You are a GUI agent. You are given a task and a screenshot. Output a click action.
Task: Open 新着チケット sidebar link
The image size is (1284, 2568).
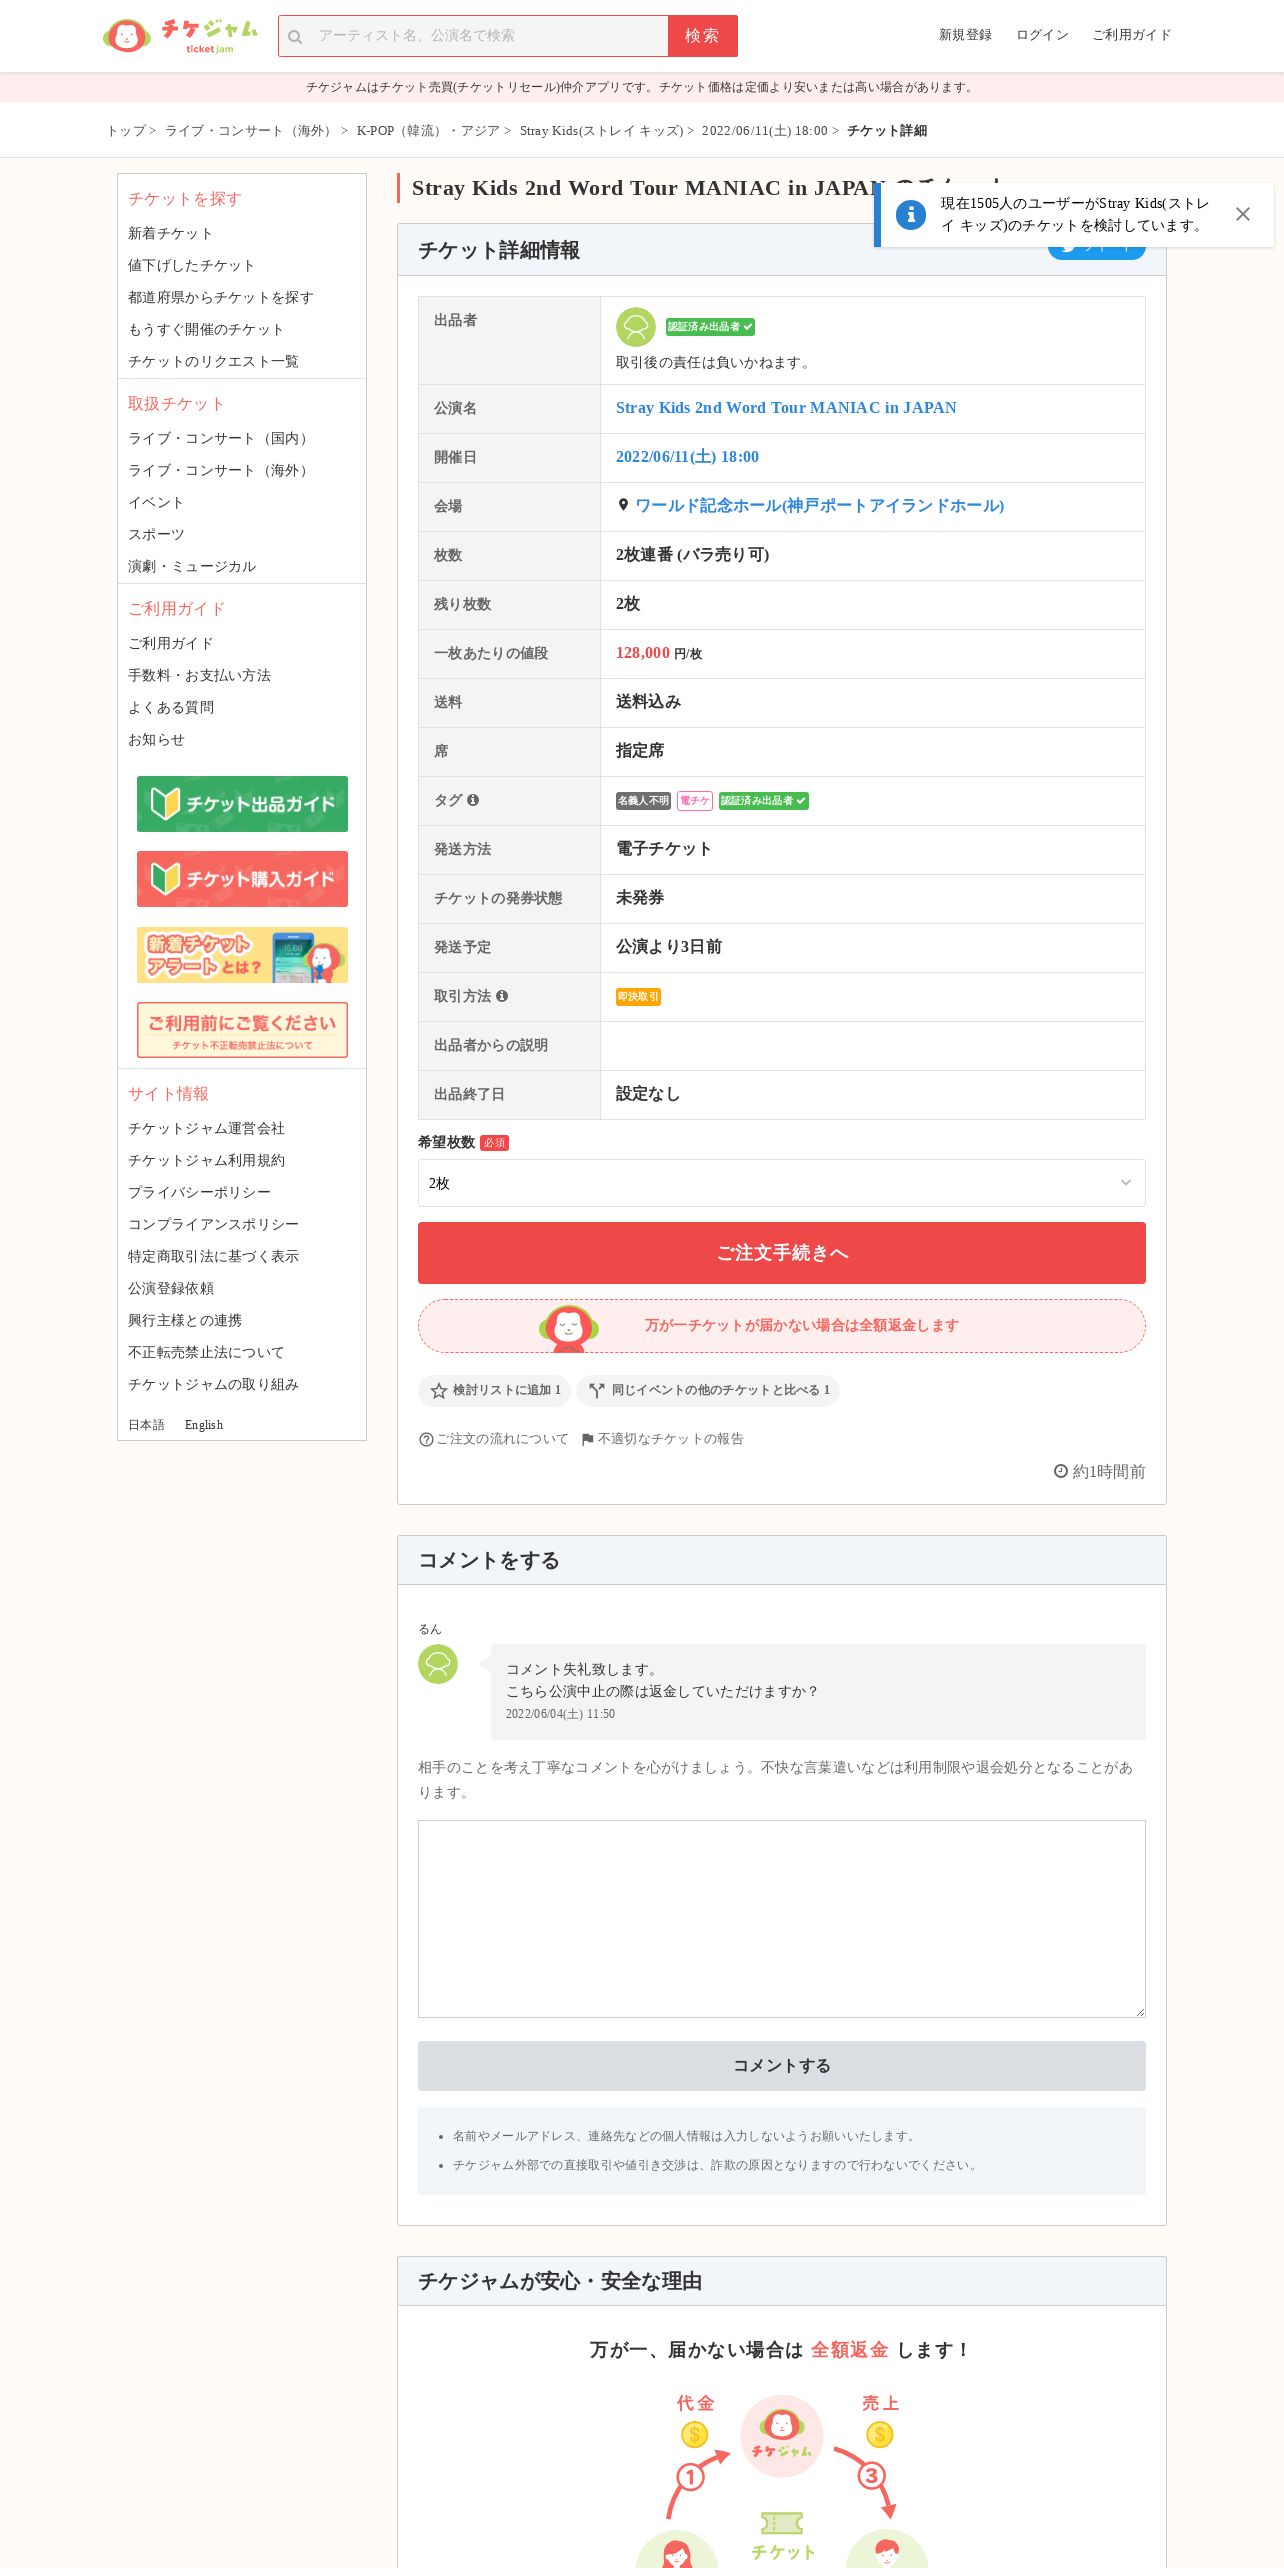(170, 233)
